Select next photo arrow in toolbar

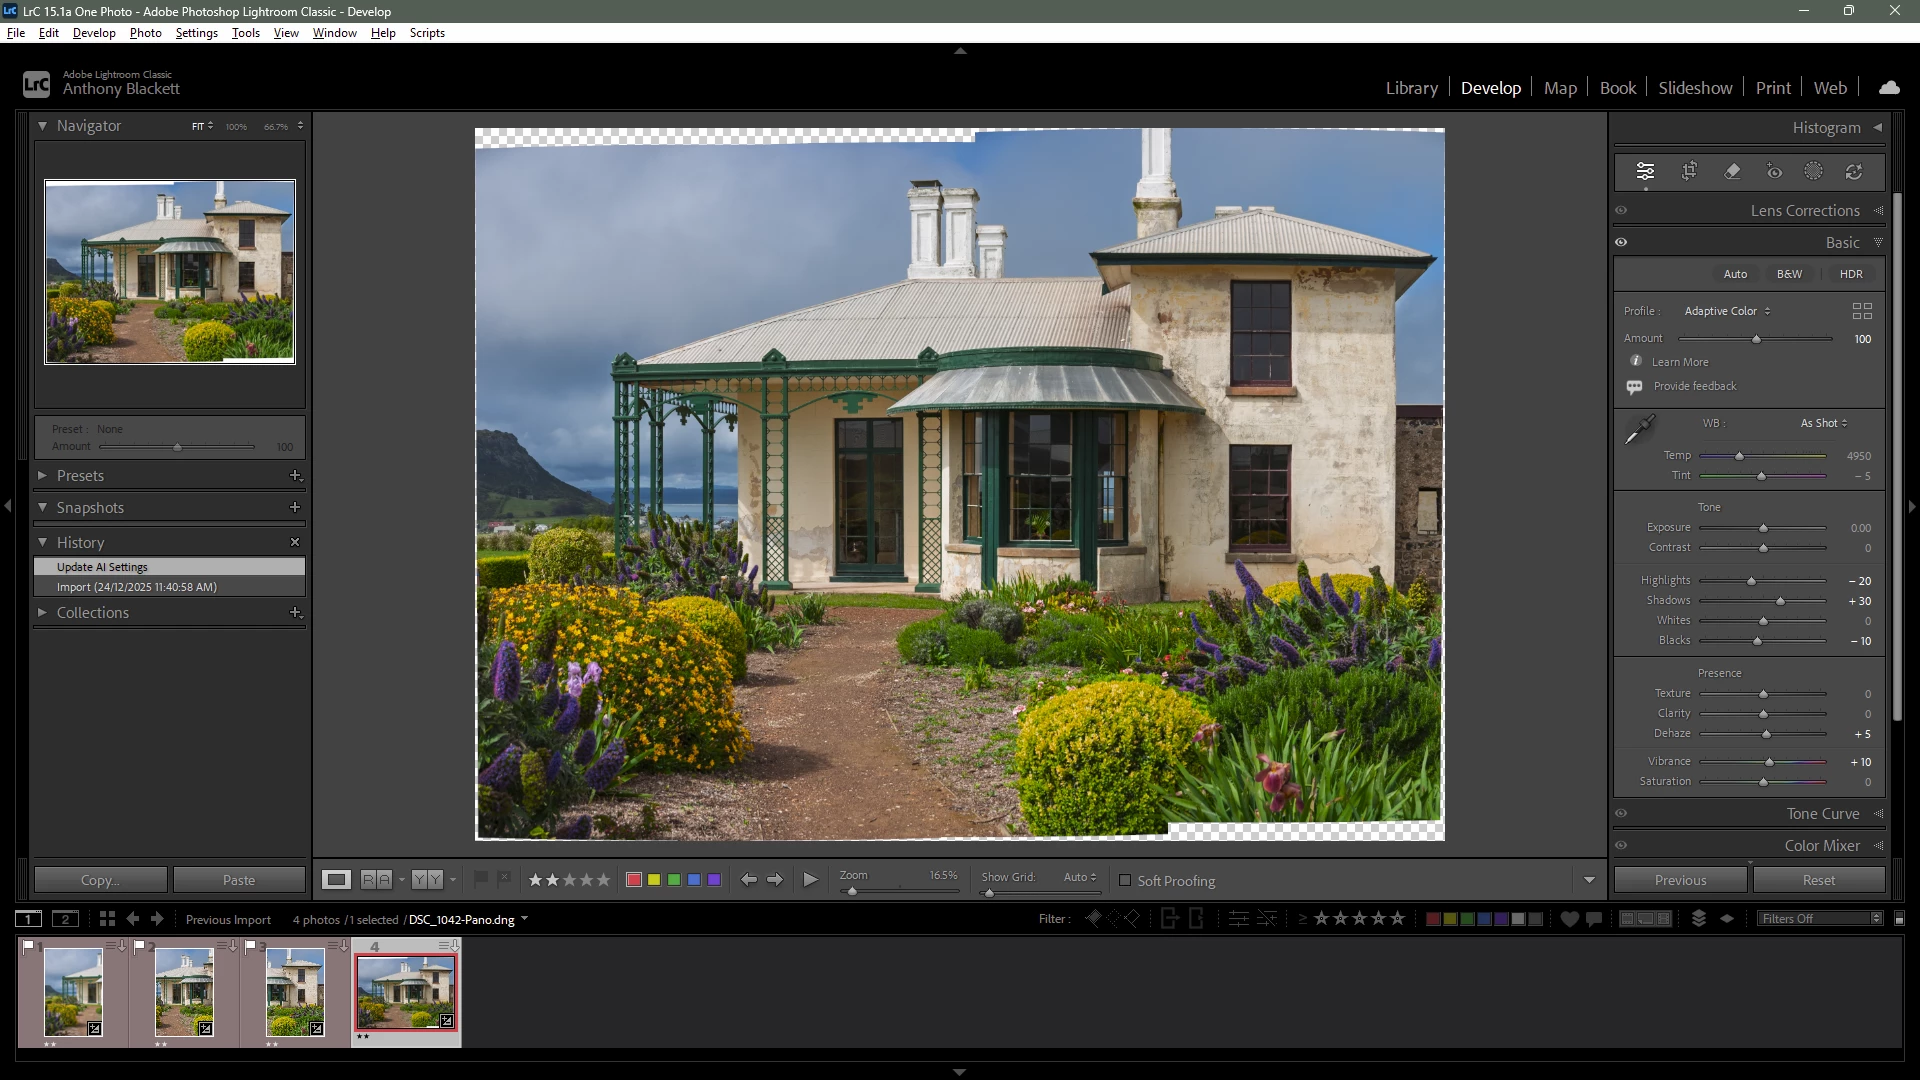tap(774, 880)
